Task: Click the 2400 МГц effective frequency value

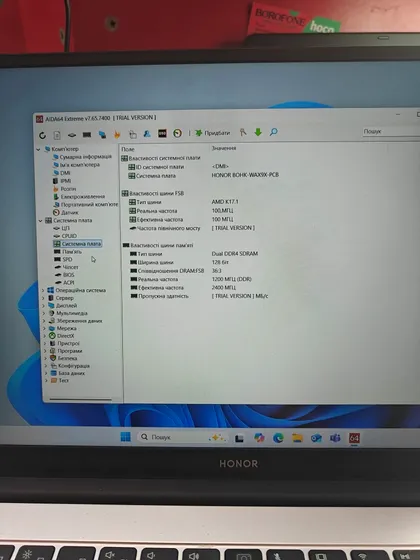Action: tap(224, 288)
